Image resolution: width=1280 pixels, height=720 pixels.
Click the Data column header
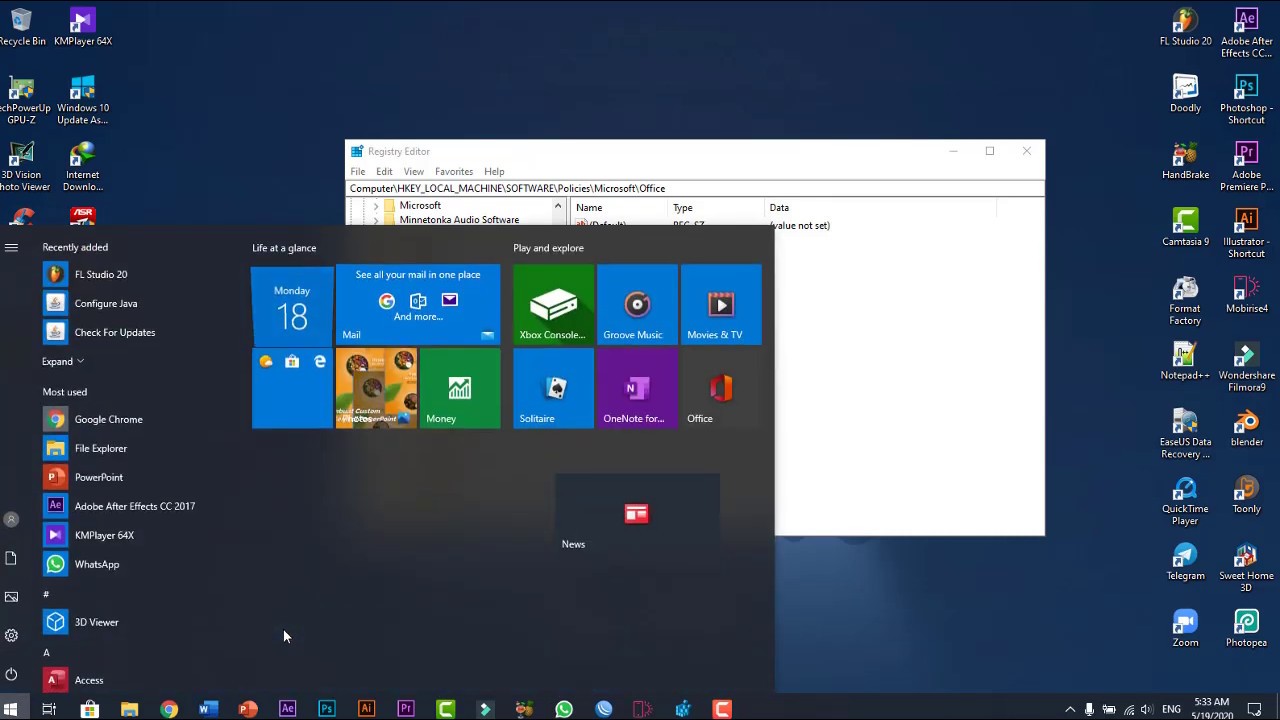880,207
